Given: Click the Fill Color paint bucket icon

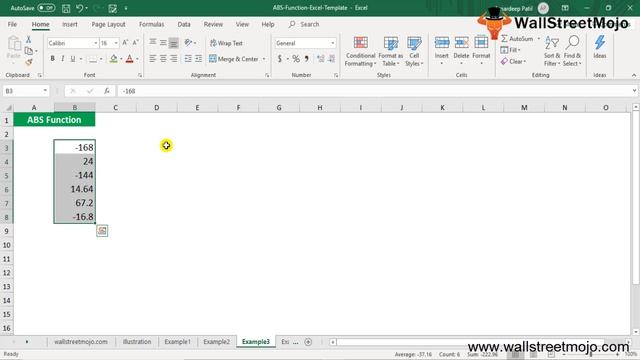Looking at the screenshot, I should coord(113,59).
